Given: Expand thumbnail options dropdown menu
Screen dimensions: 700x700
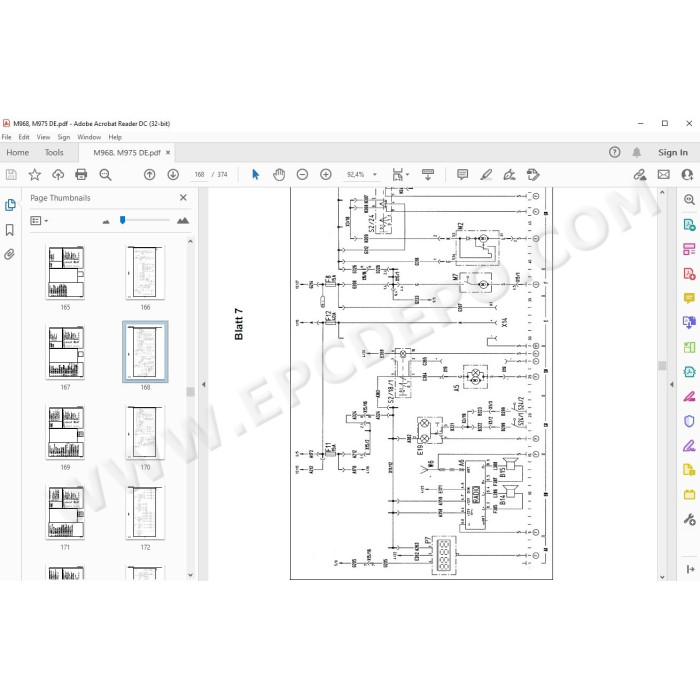Looking at the screenshot, I should point(39,221).
